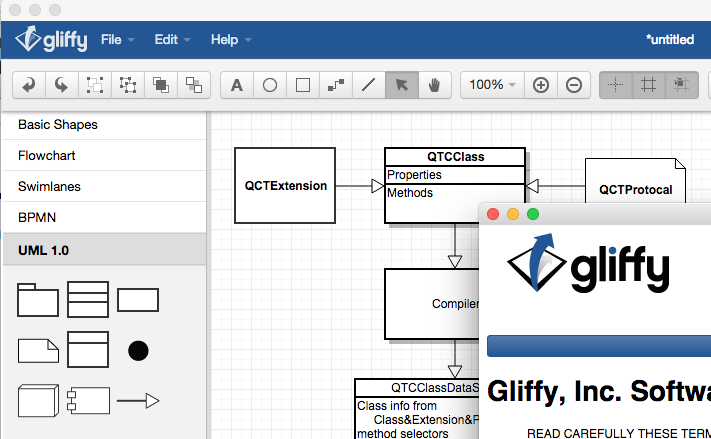Click the Zoom in plus button

541,85
